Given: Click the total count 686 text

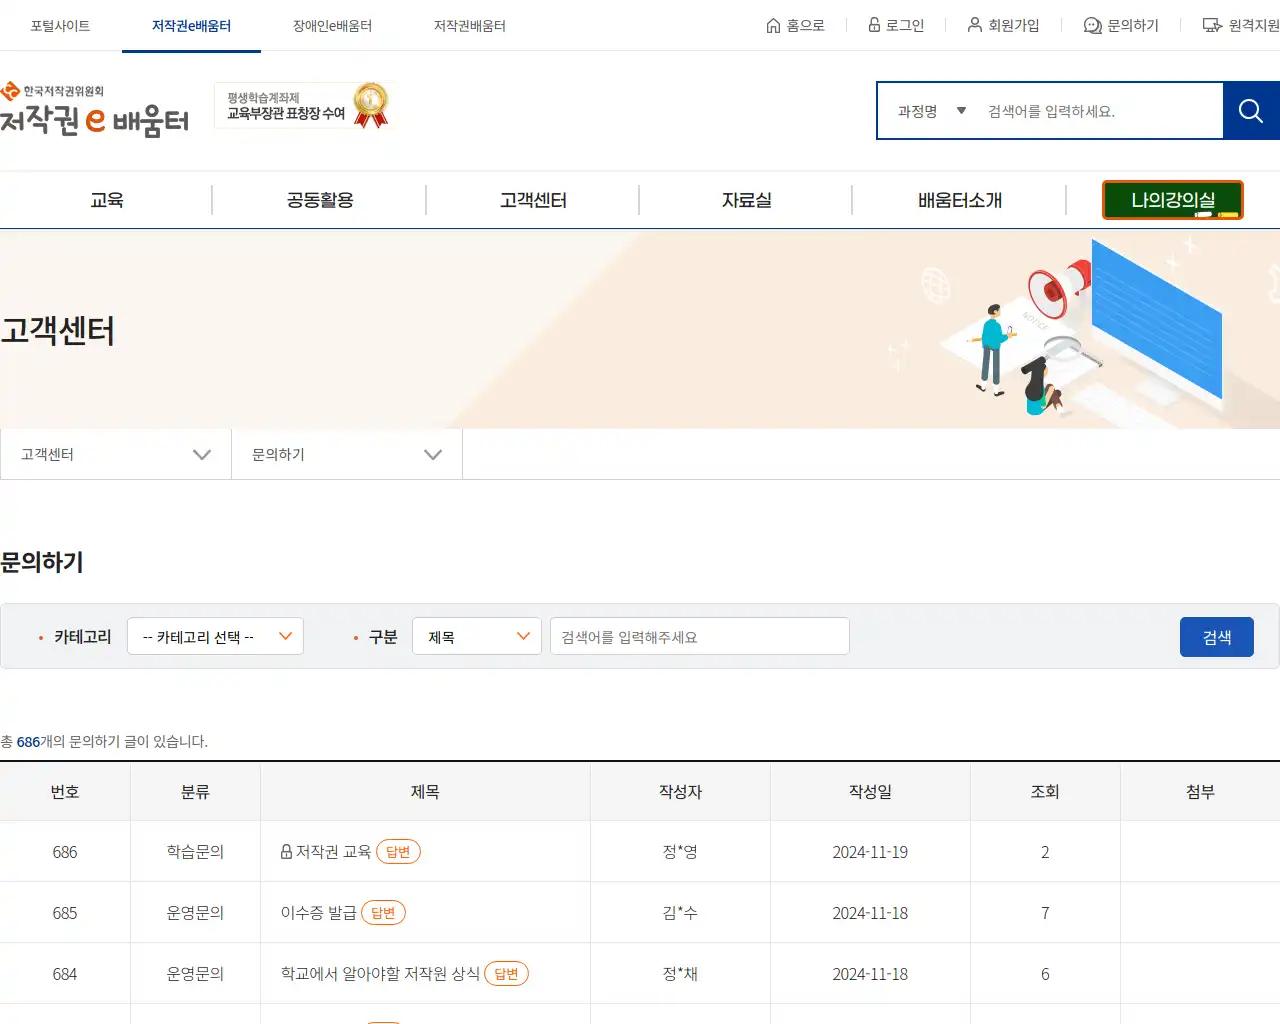Looking at the screenshot, I should coord(28,742).
